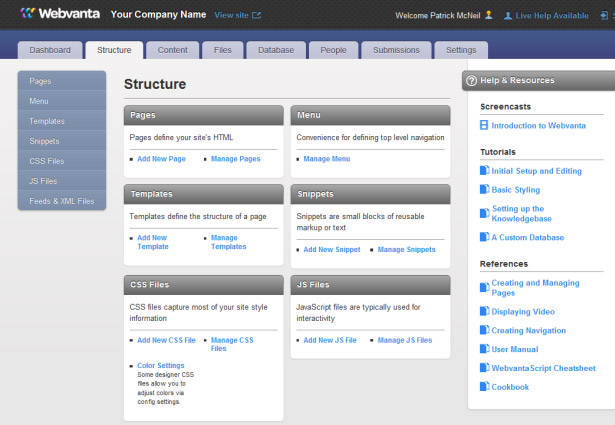Open the Creating and Managing Pages reference
Screen dimensions: 615x425
point(535,287)
